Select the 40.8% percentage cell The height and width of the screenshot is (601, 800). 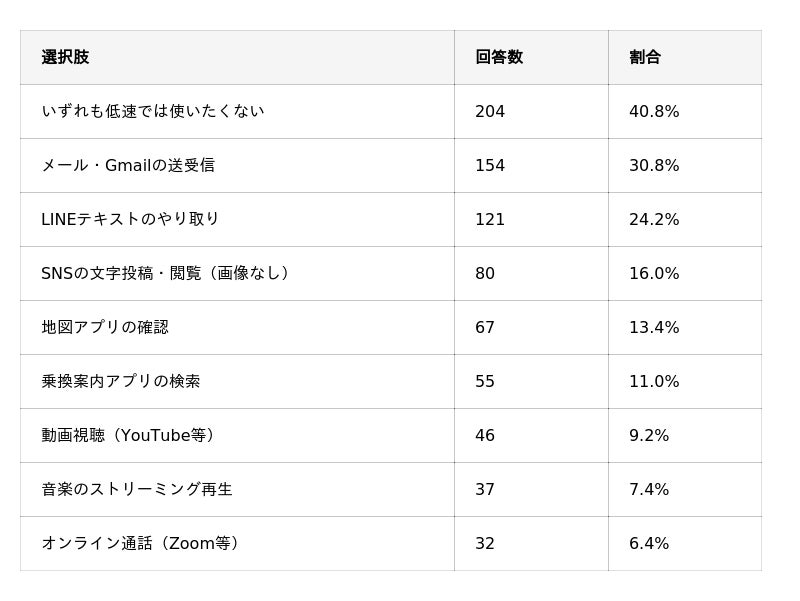pos(654,111)
